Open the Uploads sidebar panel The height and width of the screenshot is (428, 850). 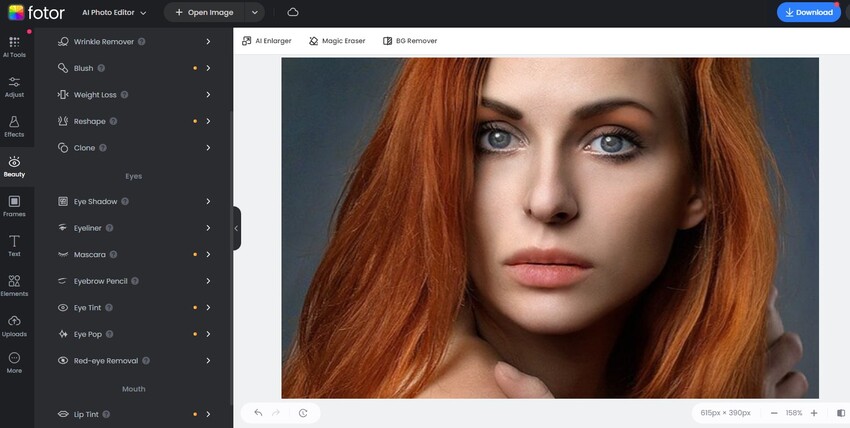pyautogui.click(x=14, y=326)
